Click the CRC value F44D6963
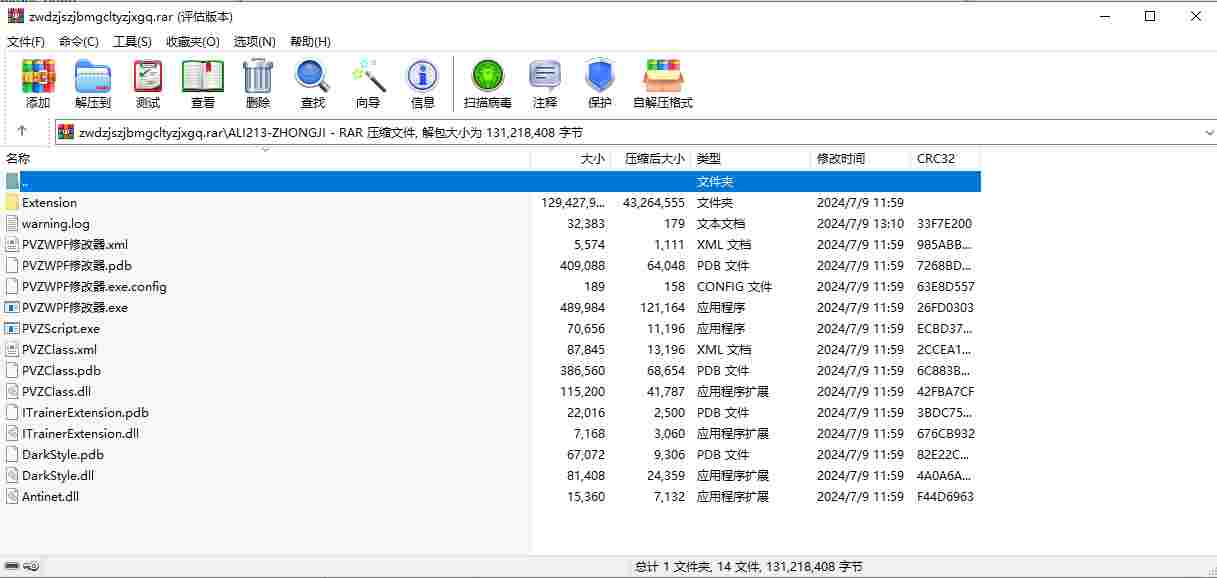 (x=945, y=496)
